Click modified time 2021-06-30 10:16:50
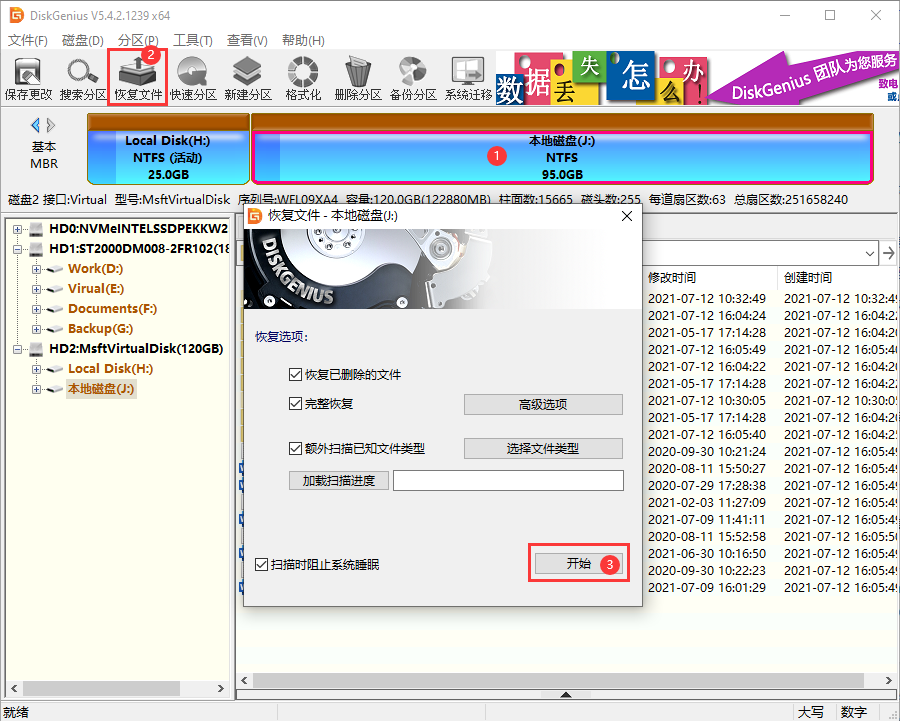900x721 pixels. (x=707, y=554)
